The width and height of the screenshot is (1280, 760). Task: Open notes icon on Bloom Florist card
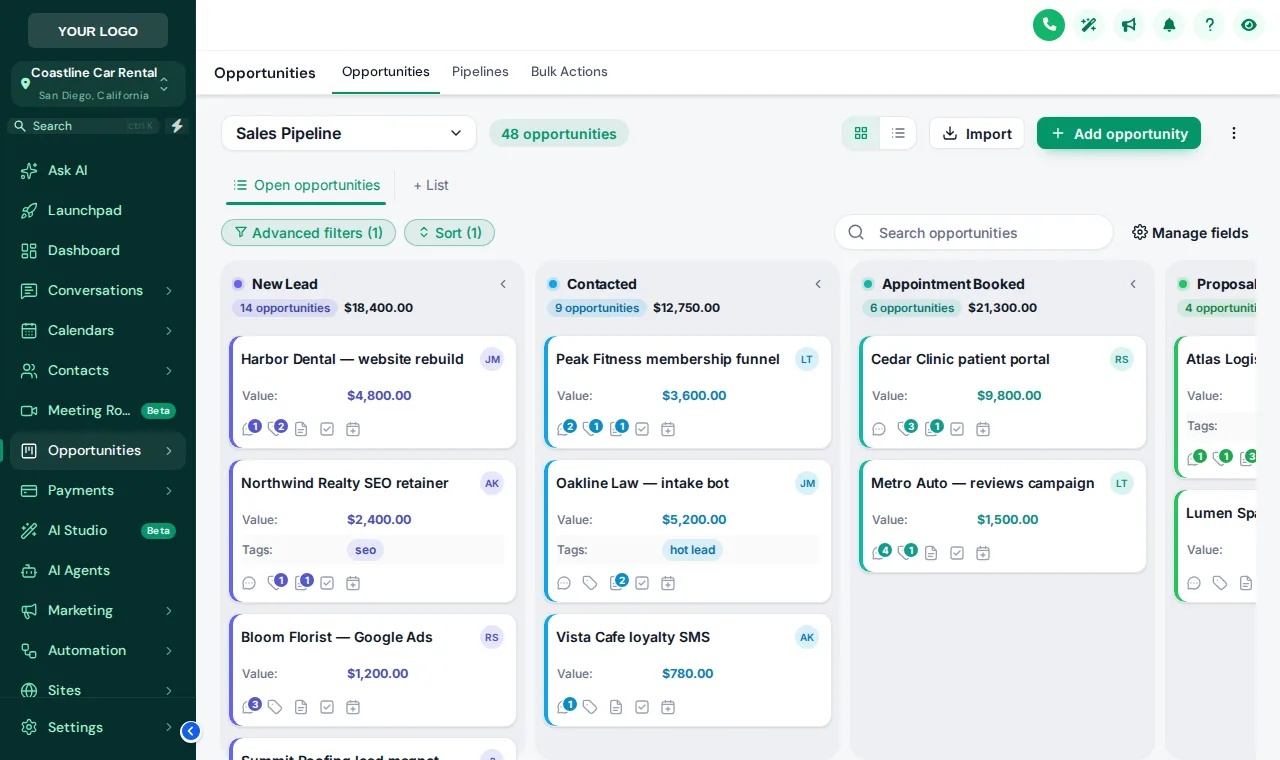click(x=301, y=707)
